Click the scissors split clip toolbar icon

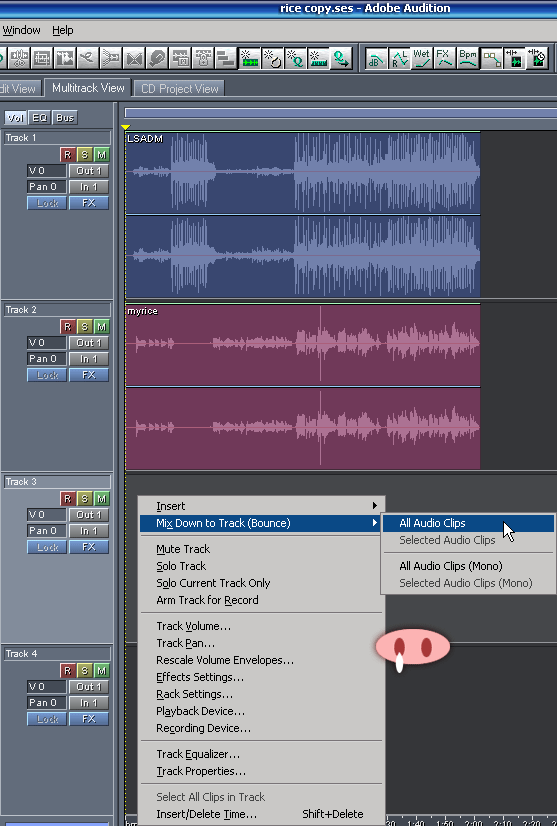(x=88, y=58)
